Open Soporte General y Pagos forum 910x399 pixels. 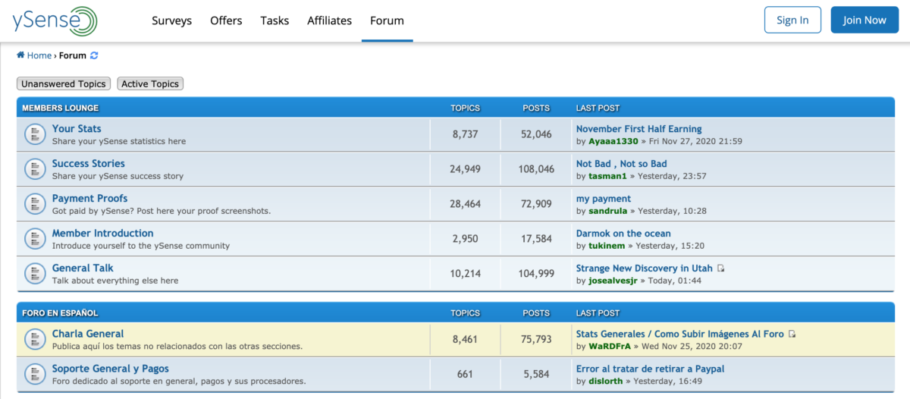[111, 369]
